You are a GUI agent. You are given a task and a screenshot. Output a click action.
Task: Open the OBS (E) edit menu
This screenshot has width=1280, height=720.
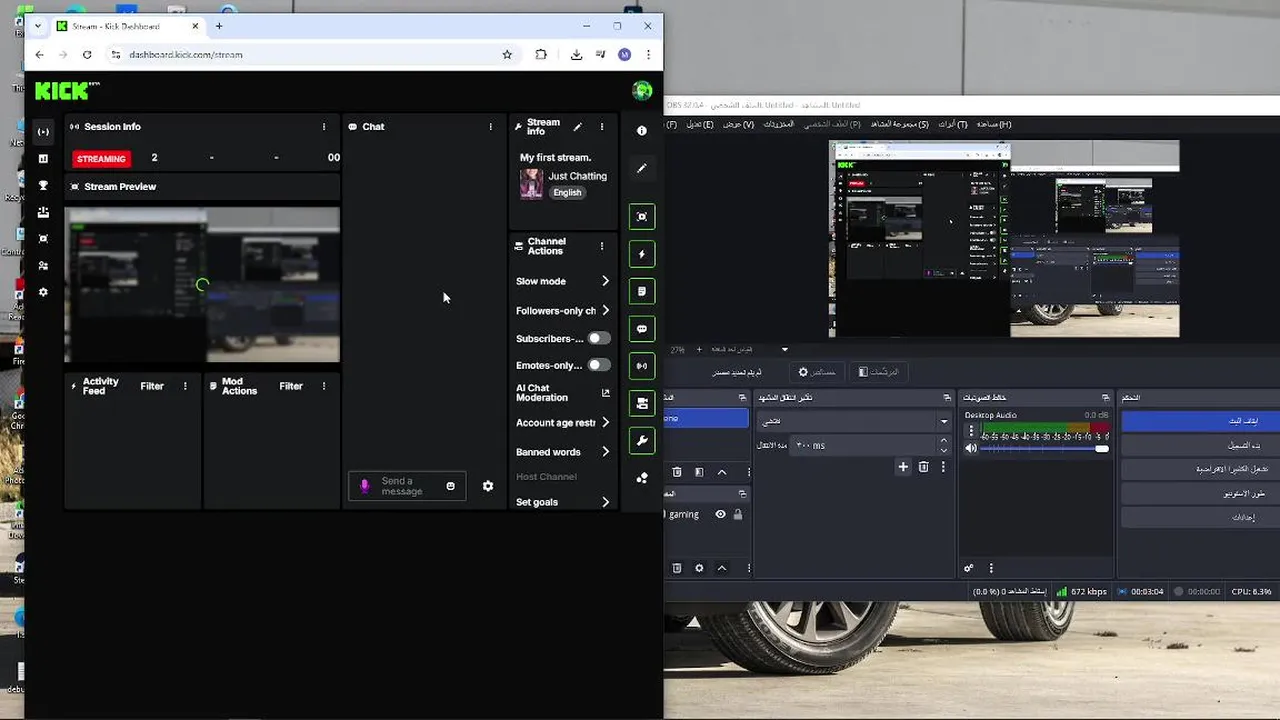pyautogui.click(x=700, y=124)
